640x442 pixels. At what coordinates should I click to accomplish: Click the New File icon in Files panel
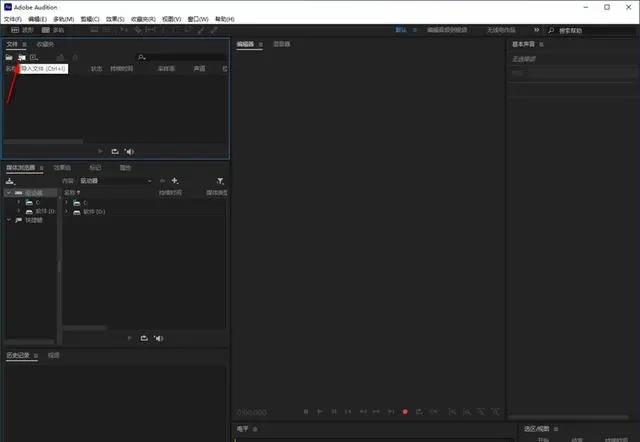click(33, 57)
